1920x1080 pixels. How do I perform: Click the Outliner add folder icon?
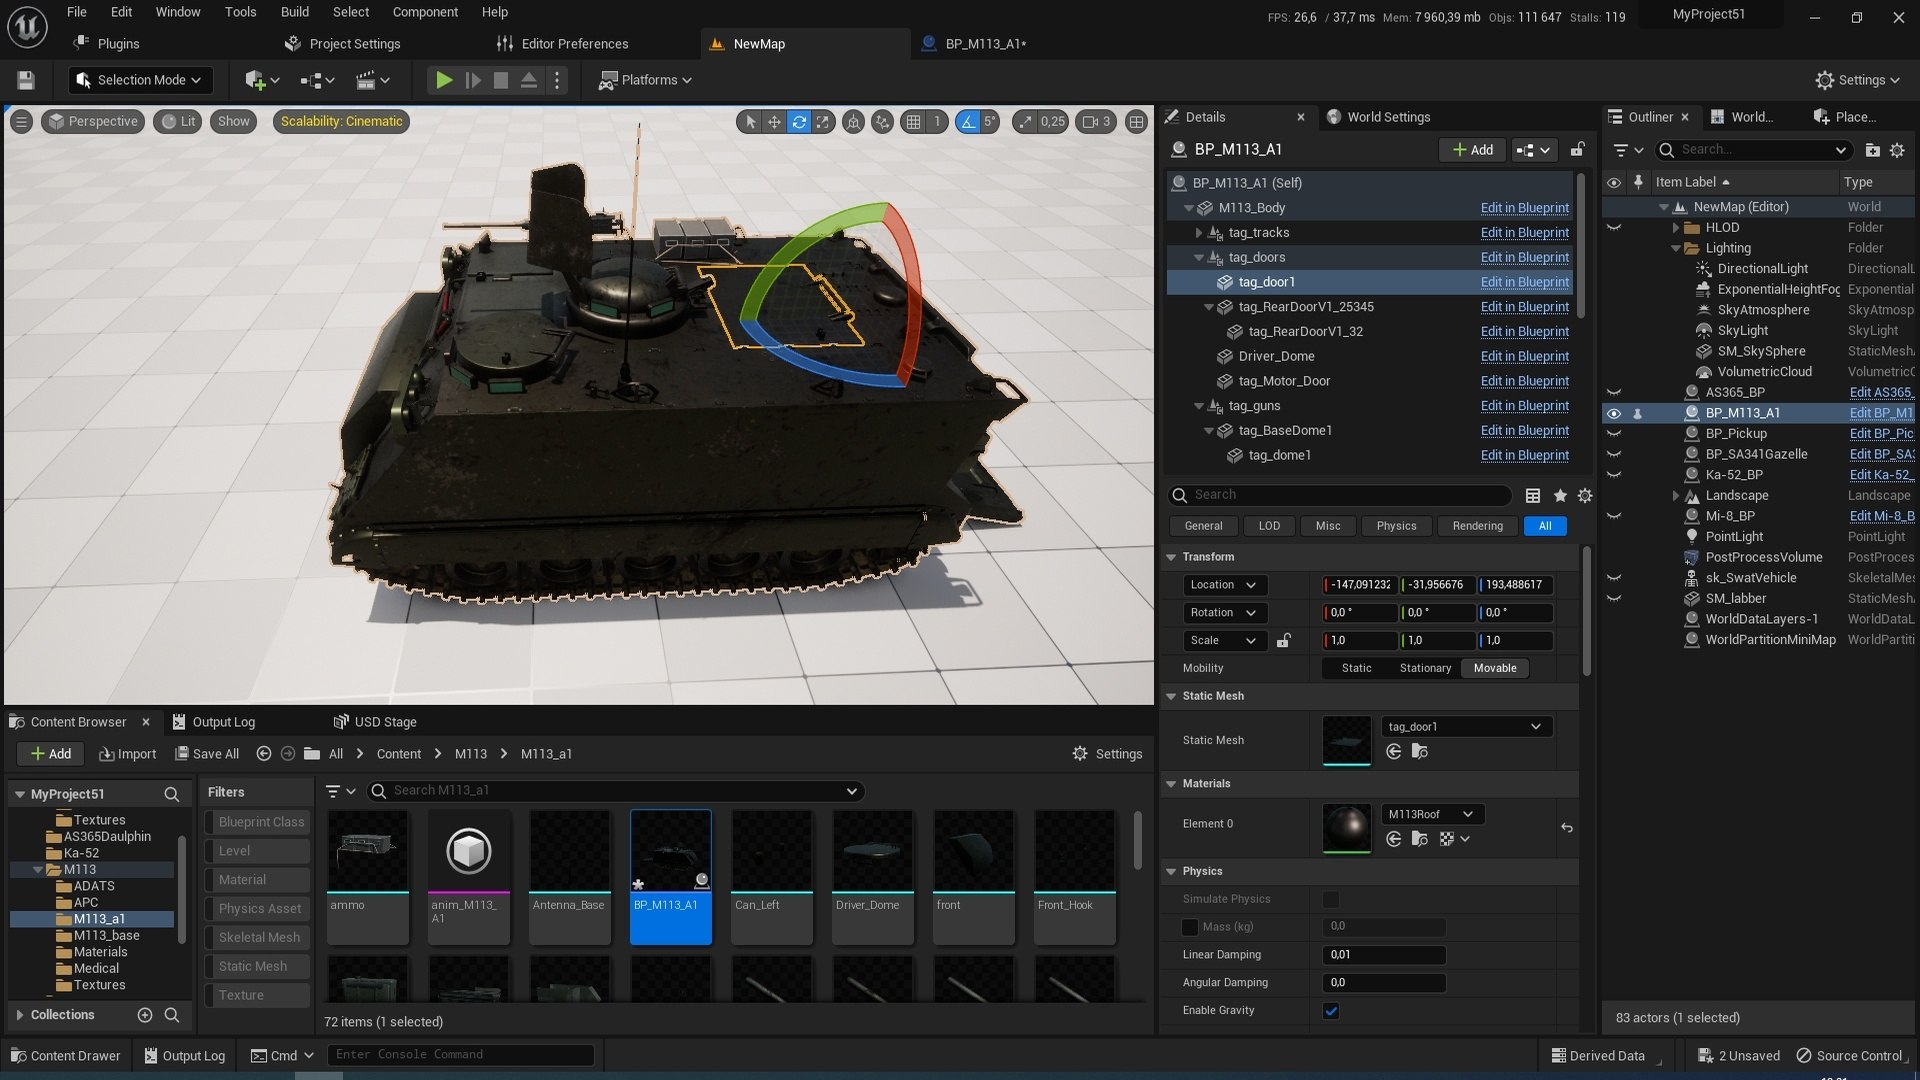click(x=1872, y=150)
